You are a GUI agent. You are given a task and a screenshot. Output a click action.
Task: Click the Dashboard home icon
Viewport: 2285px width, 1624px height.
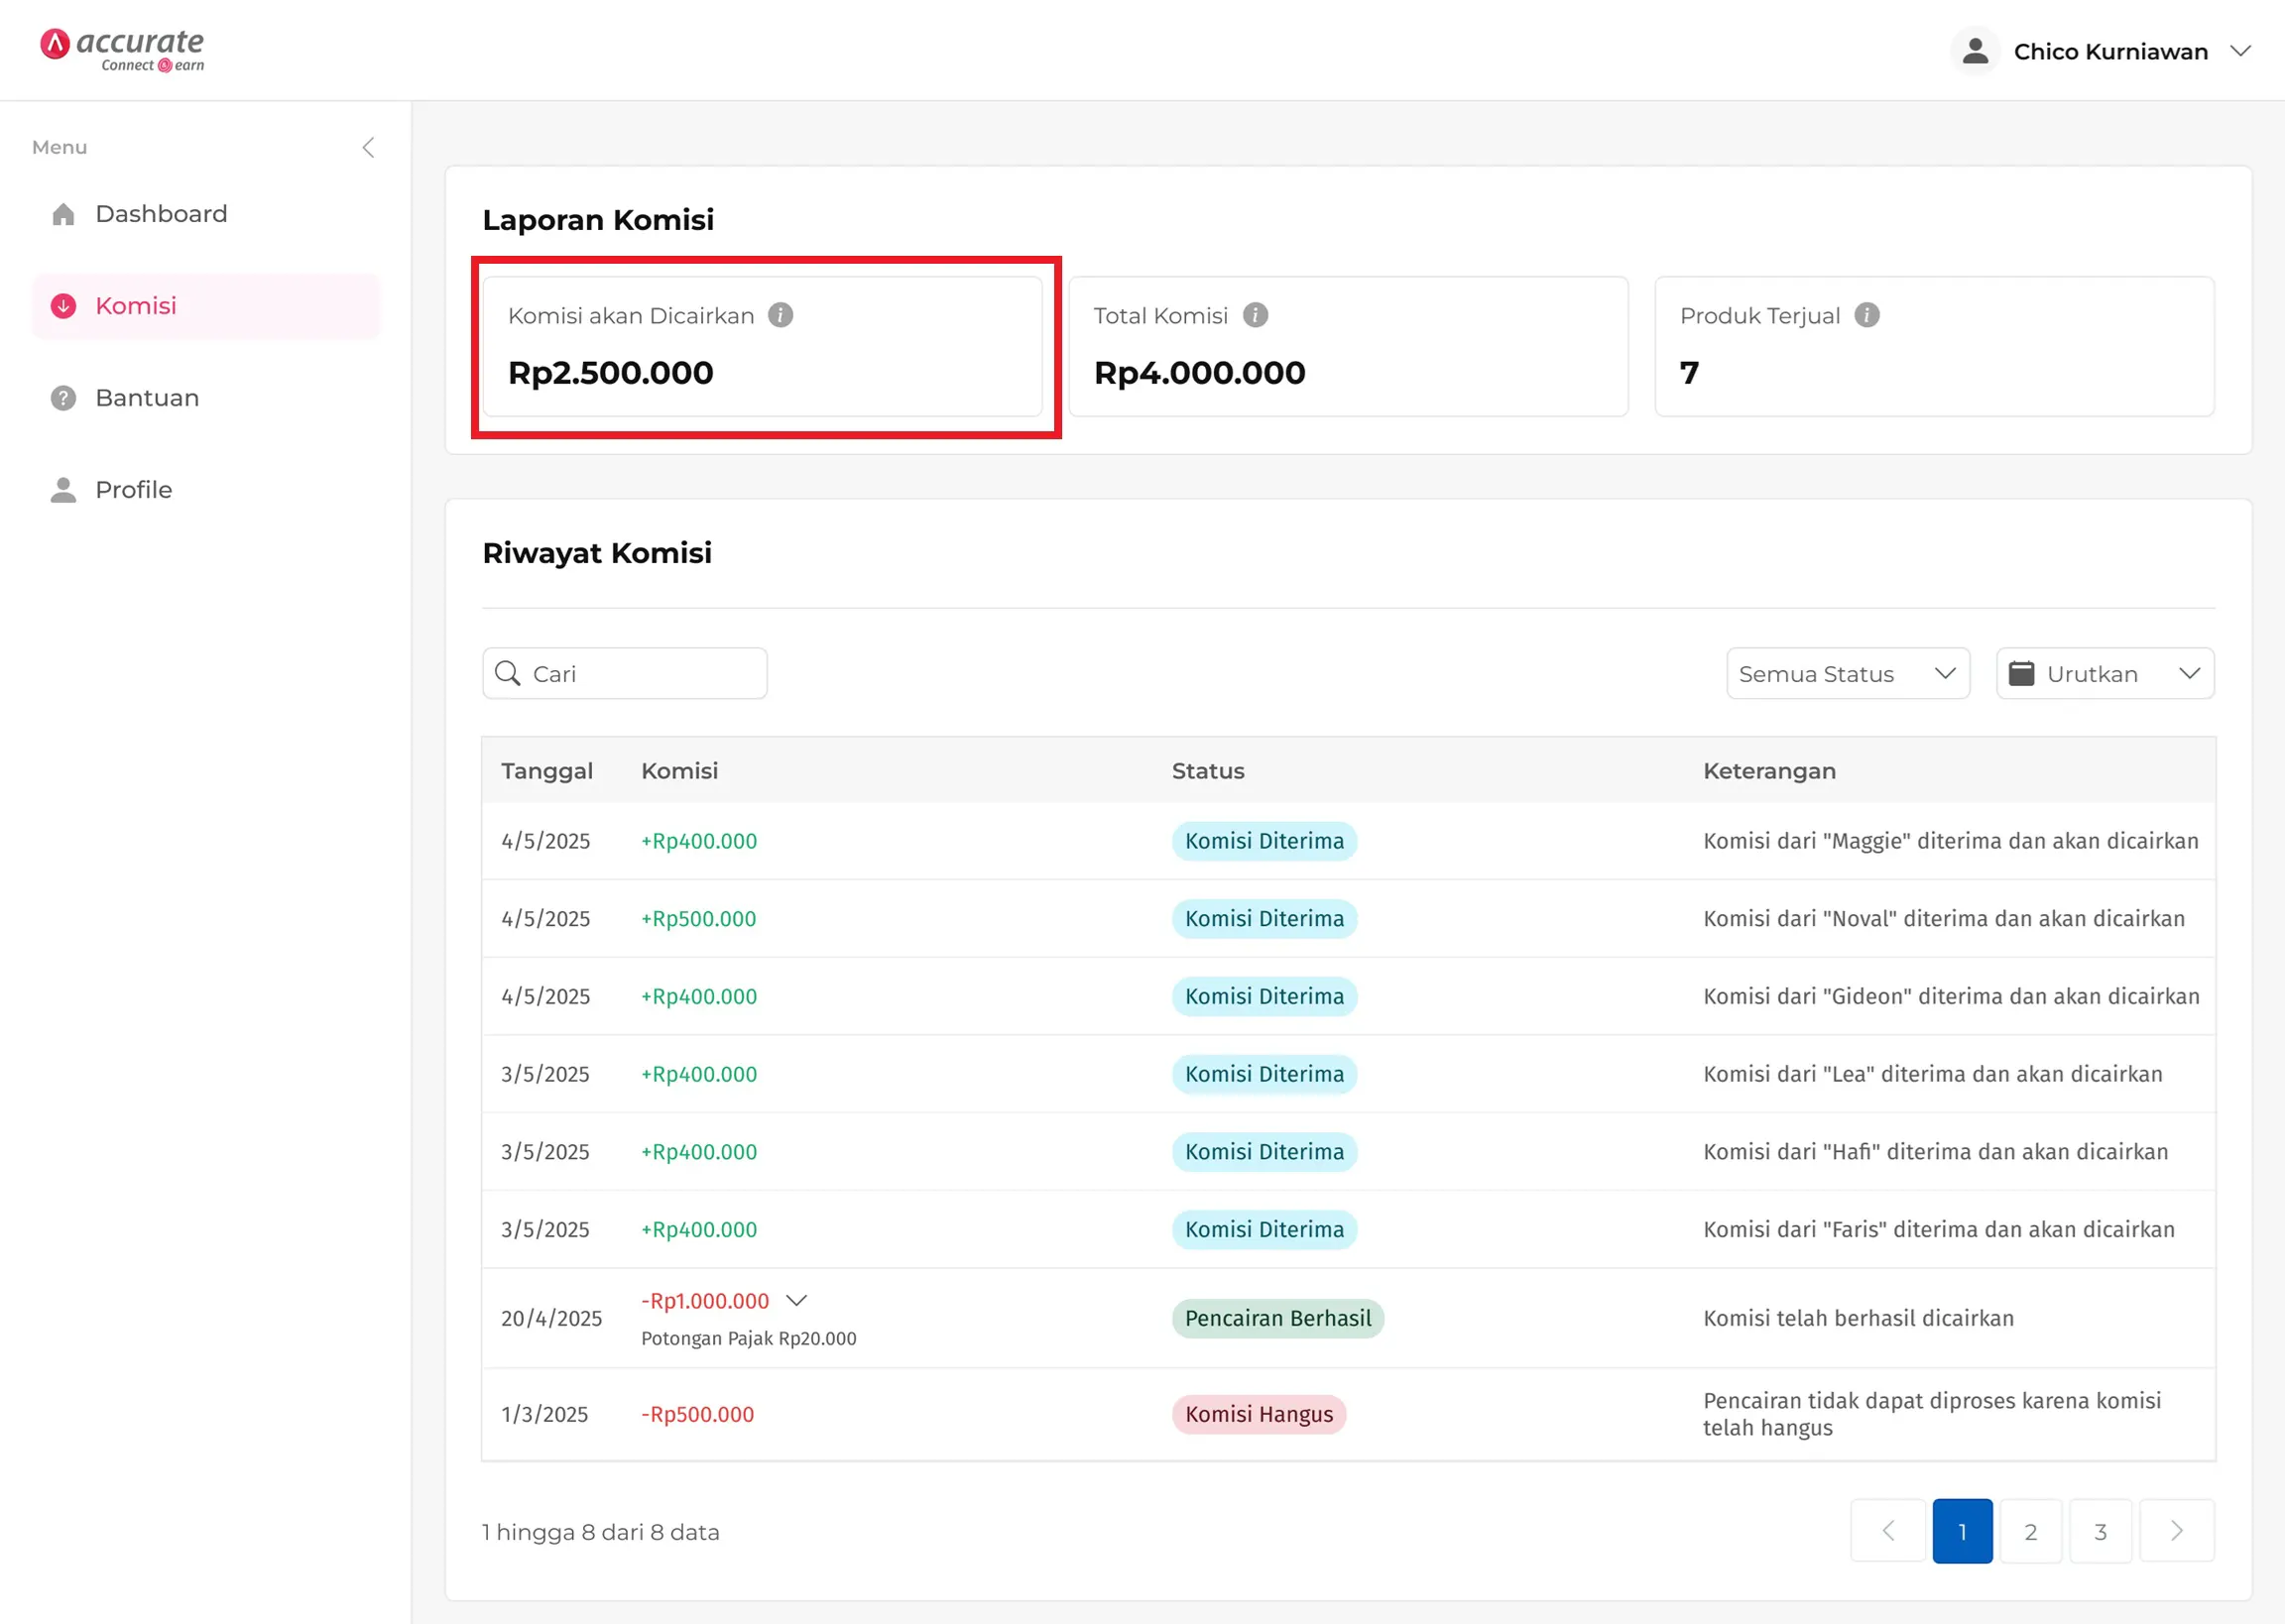click(x=63, y=214)
